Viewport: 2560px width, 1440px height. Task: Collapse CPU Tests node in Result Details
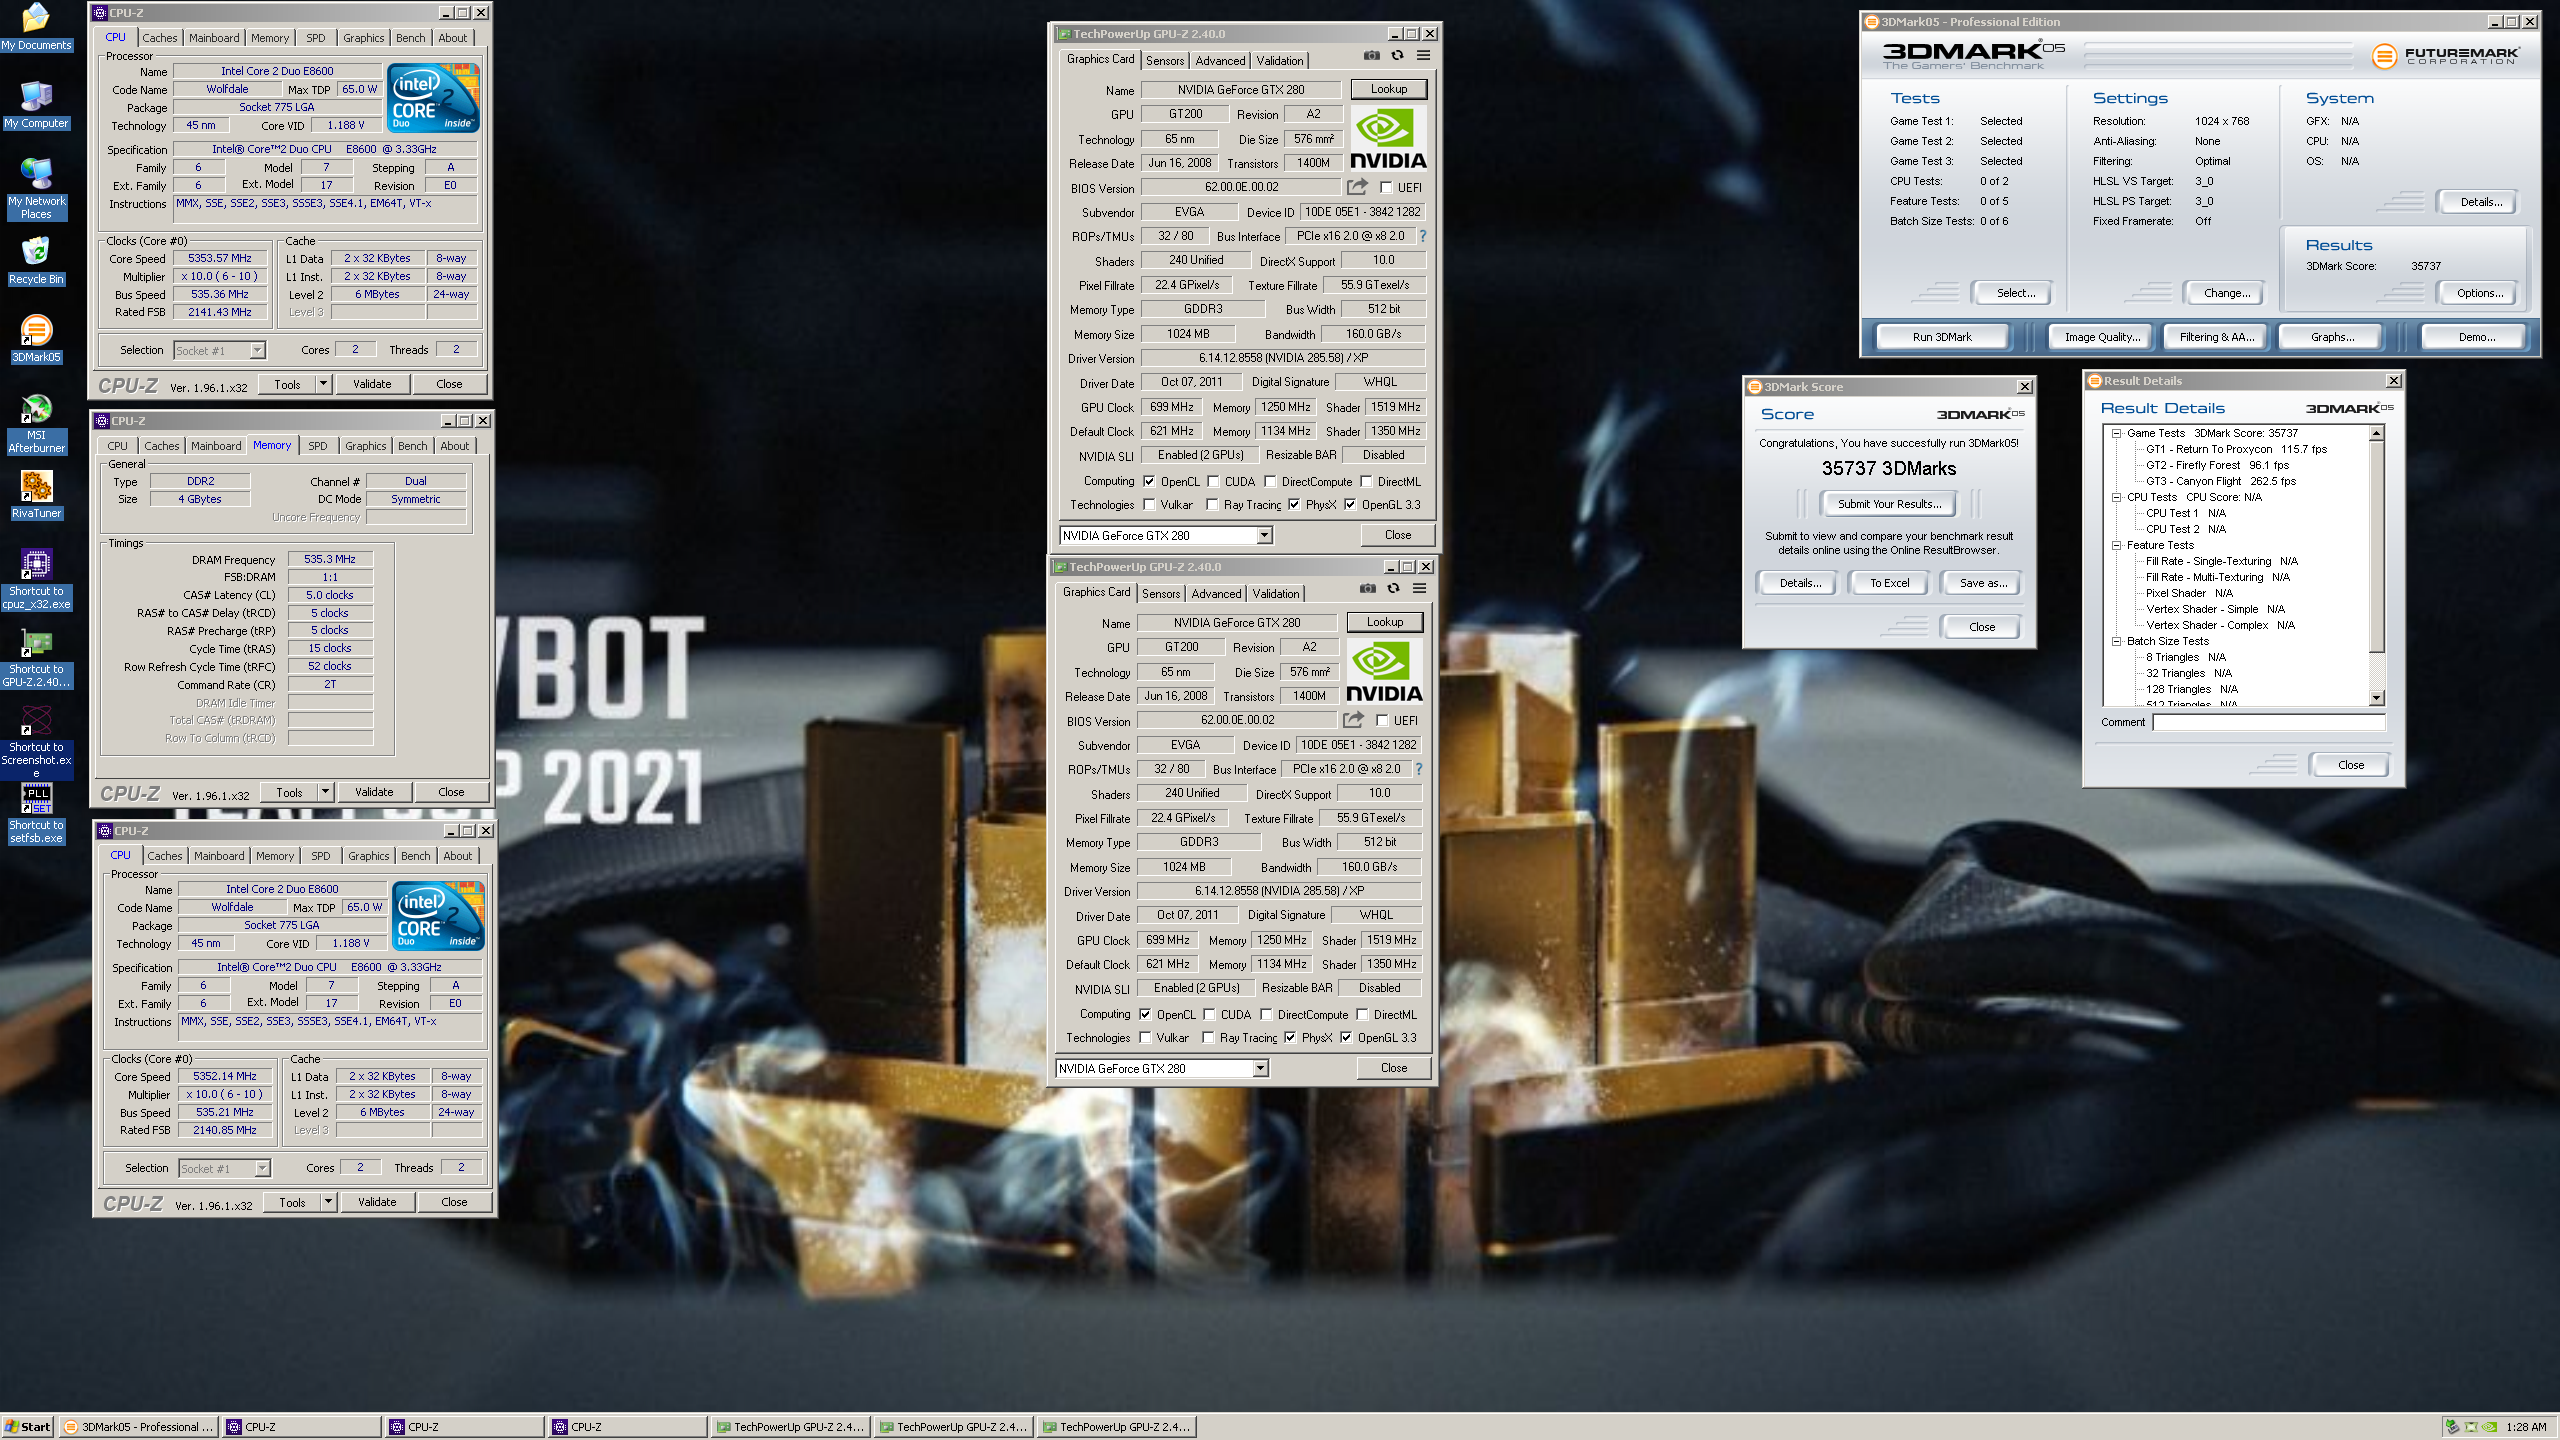click(2117, 497)
